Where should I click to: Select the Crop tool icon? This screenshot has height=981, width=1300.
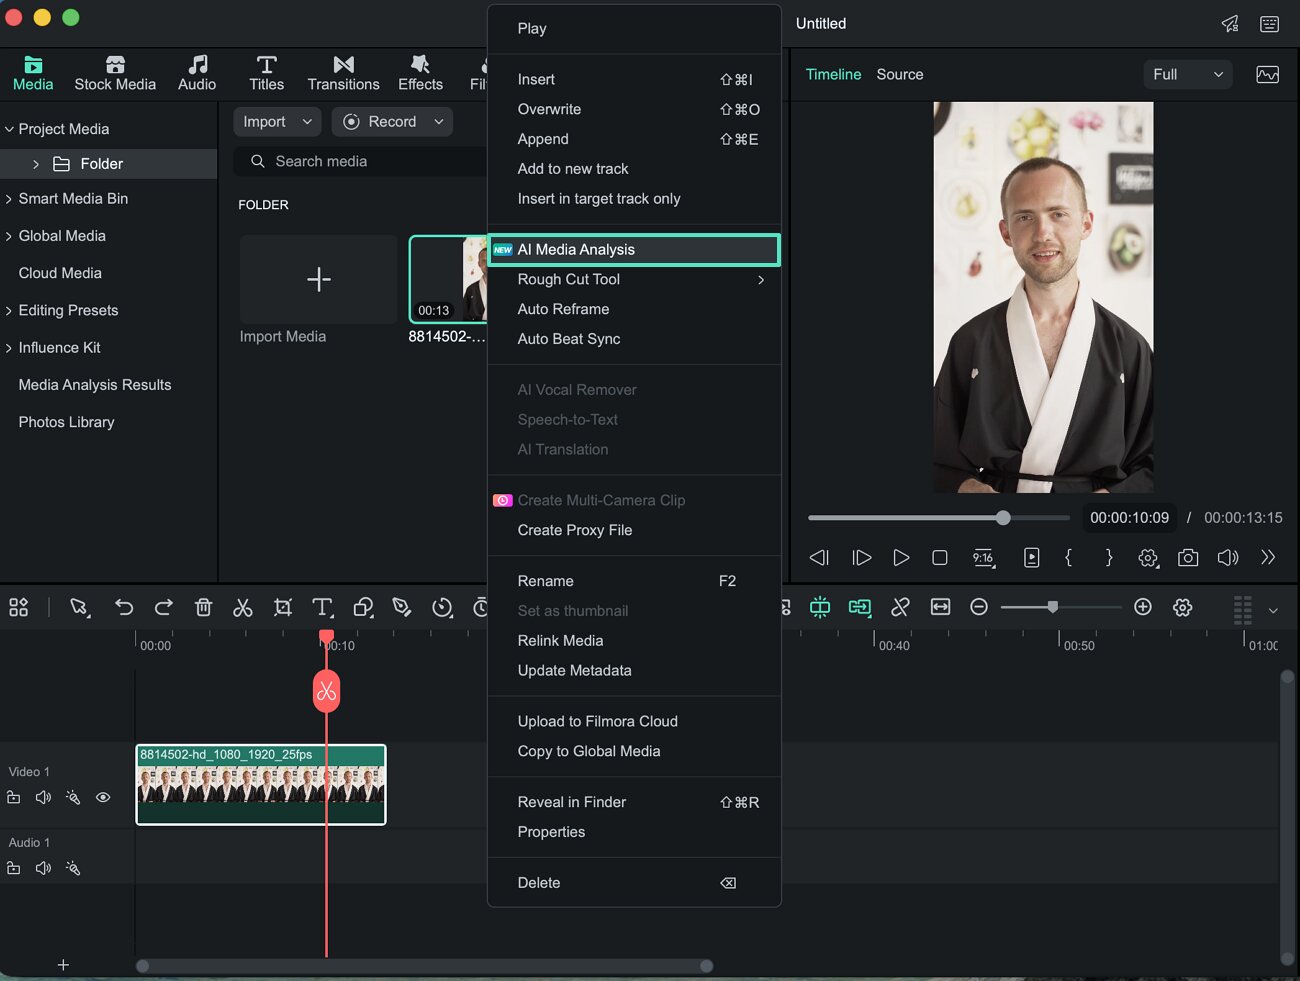click(x=283, y=607)
